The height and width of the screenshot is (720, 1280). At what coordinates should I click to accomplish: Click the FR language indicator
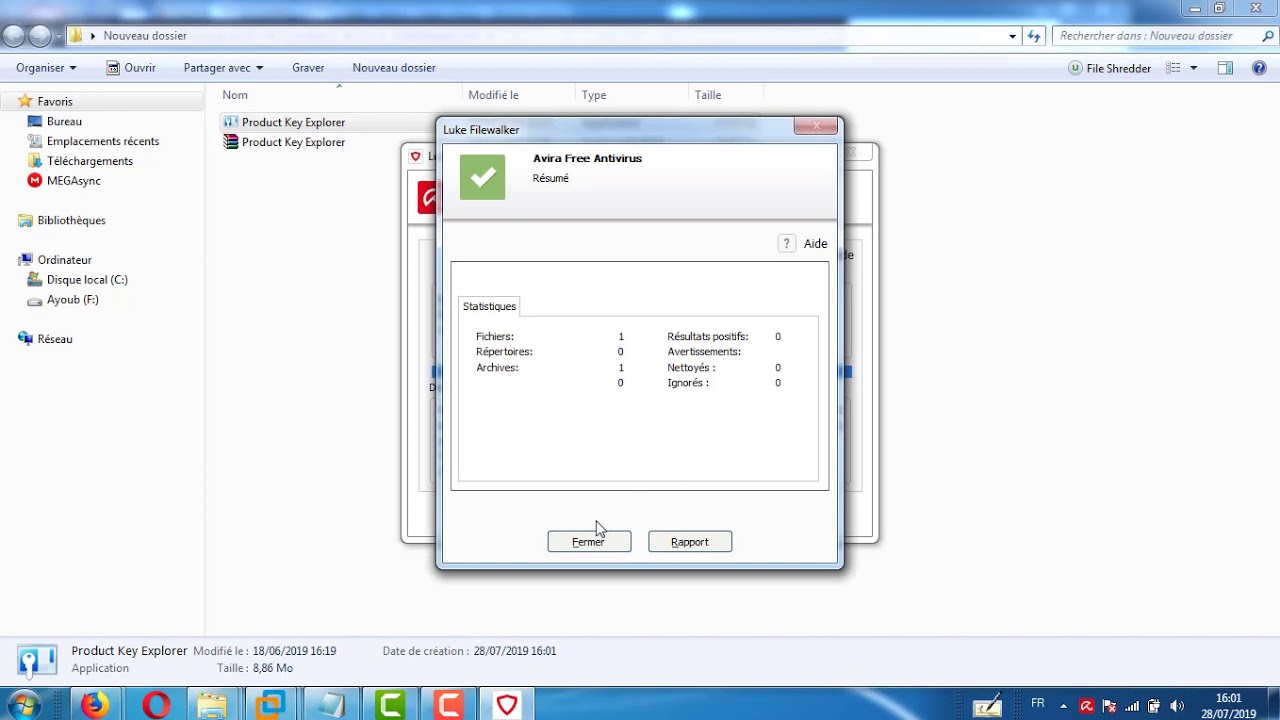pyautogui.click(x=1038, y=704)
